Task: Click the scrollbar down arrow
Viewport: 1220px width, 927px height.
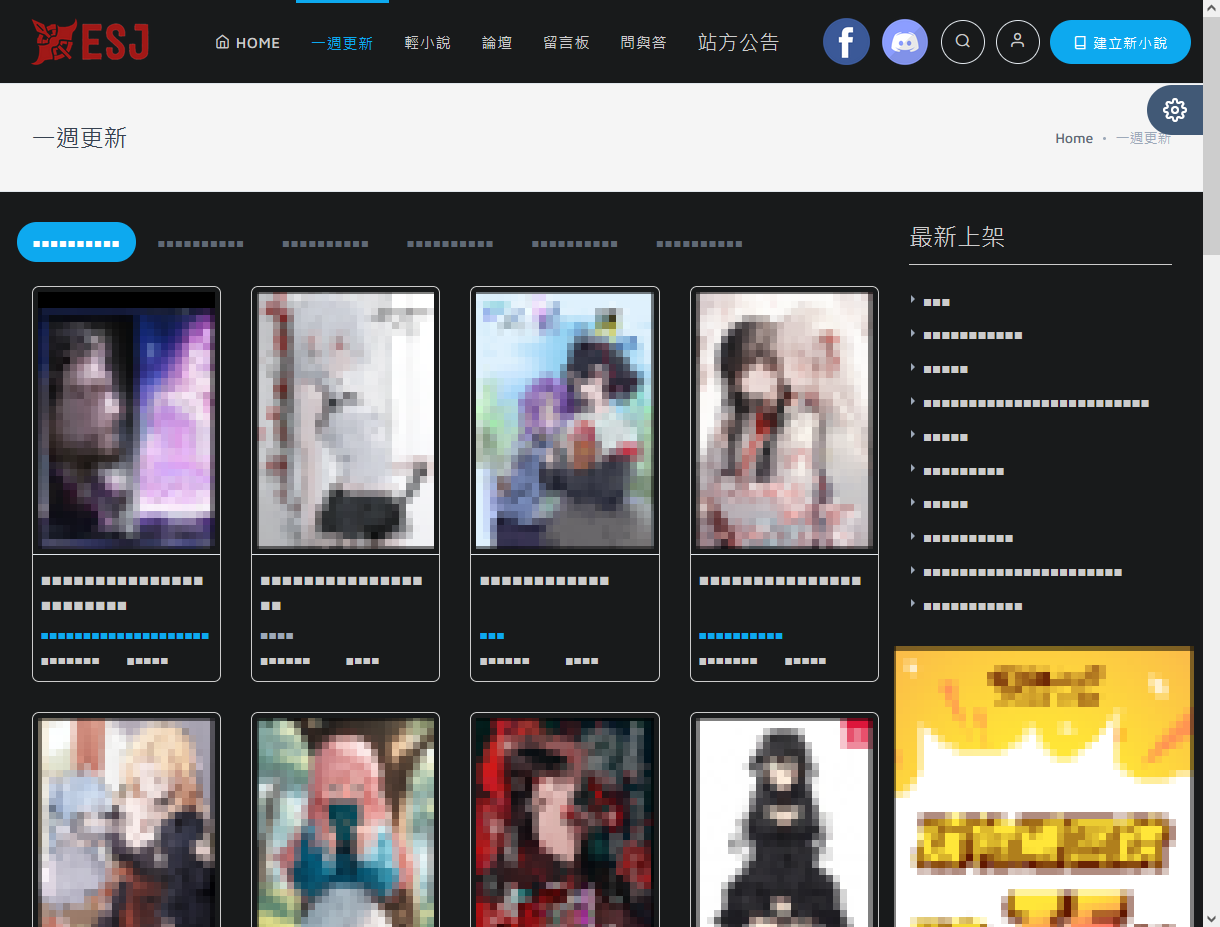Action: pyautogui.click(x=1211, y=917)
